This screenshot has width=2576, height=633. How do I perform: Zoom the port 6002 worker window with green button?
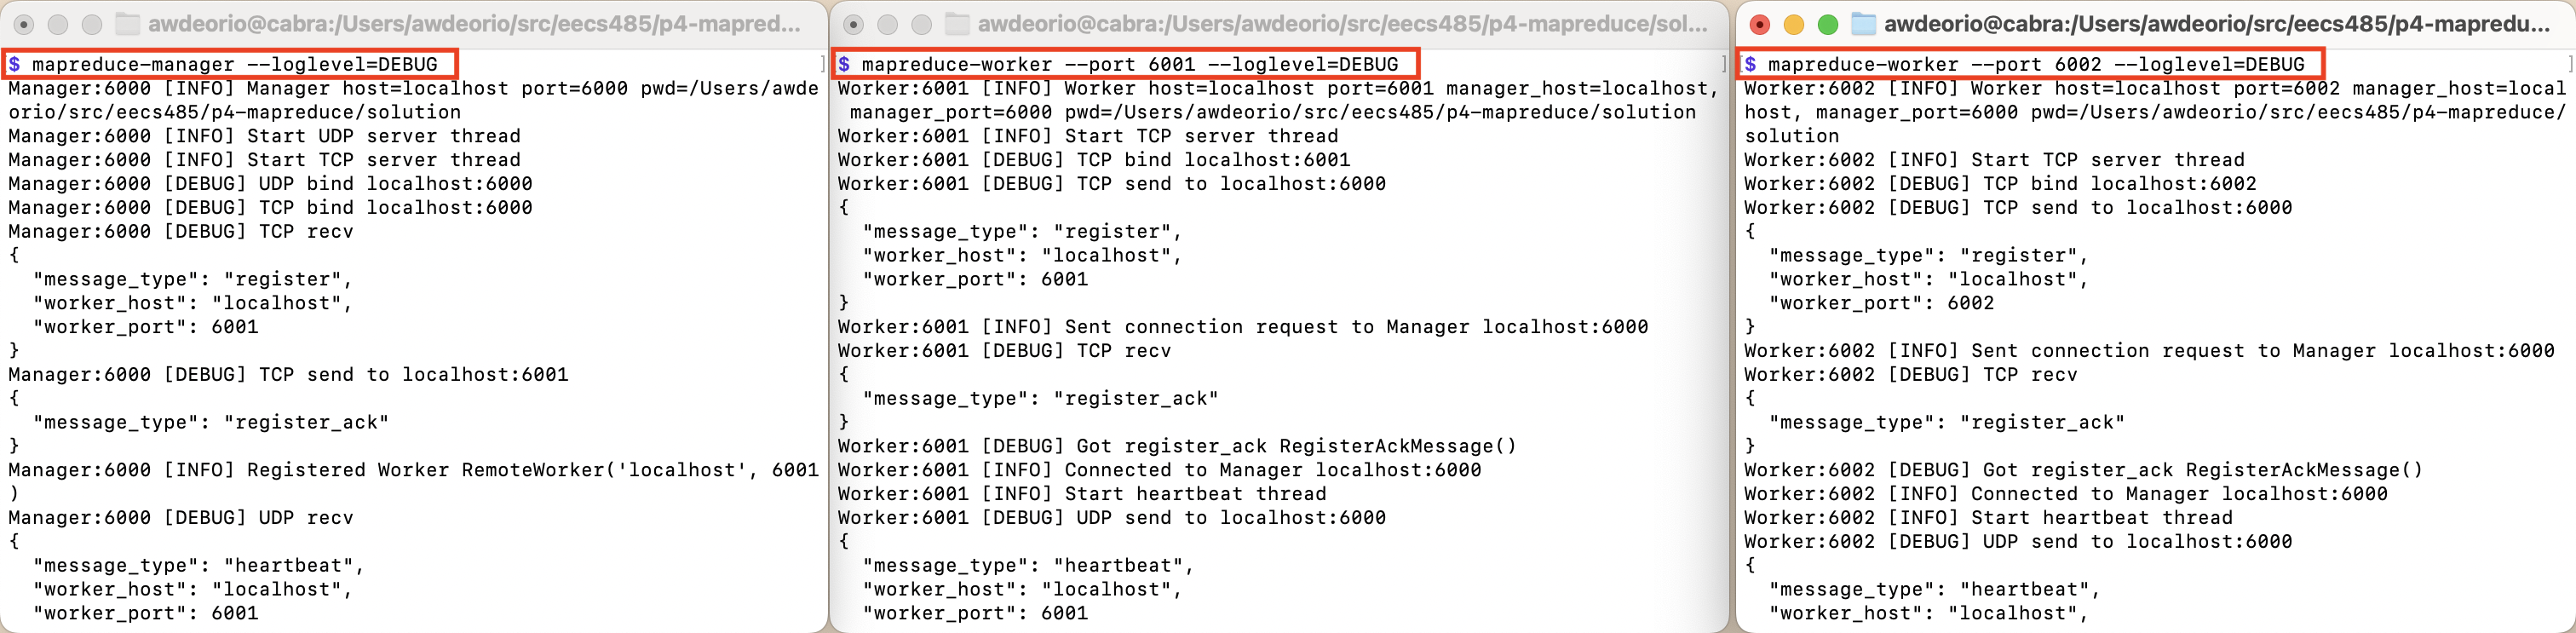tap(1828, 24)
